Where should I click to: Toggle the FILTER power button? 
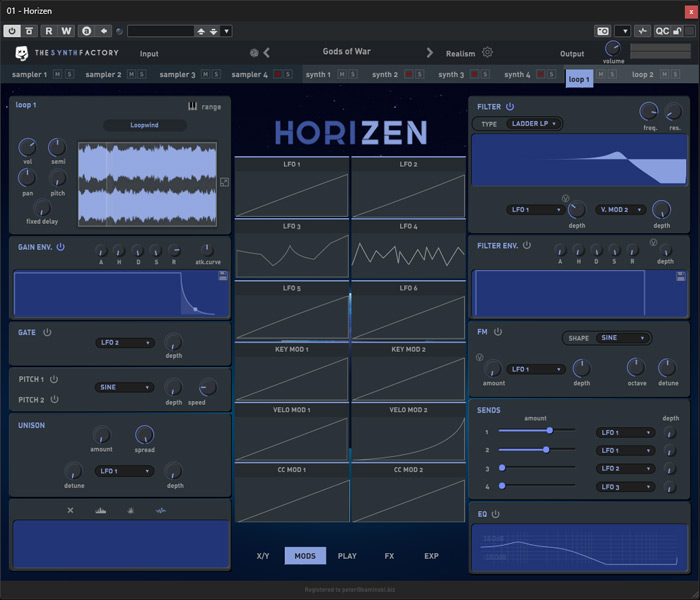510,107
